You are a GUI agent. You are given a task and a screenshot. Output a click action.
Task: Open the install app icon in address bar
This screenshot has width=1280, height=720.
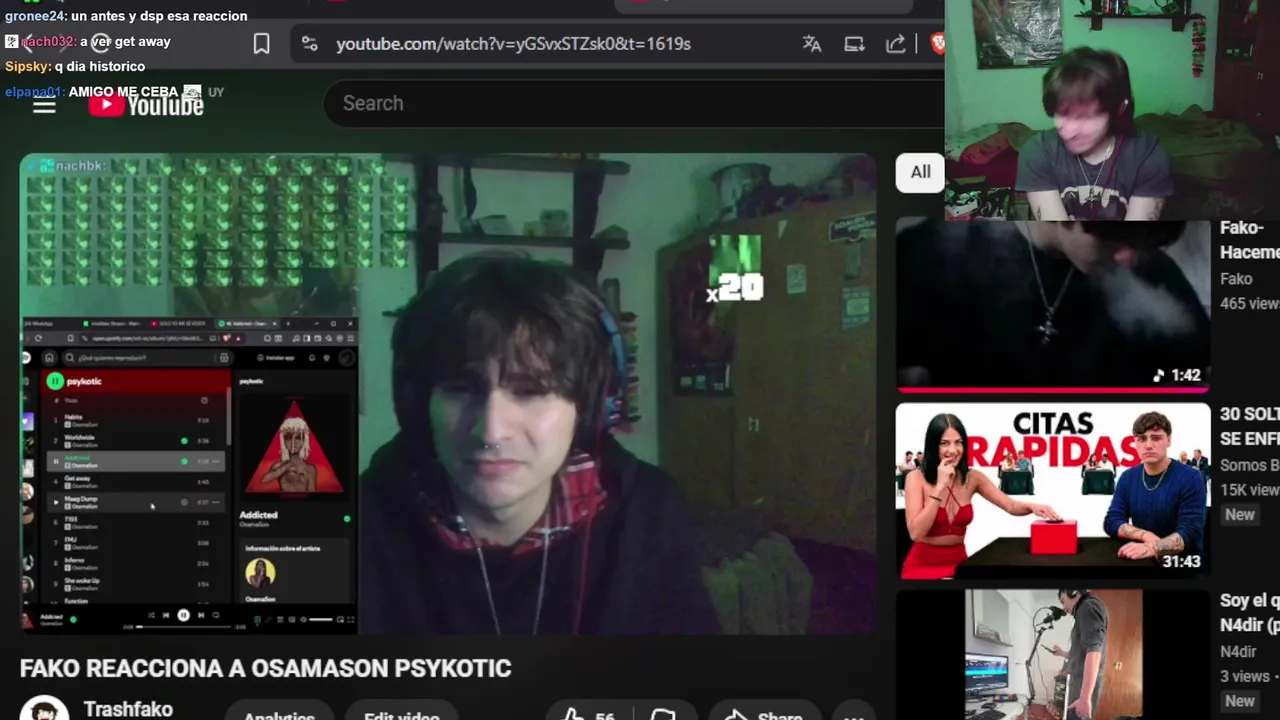tap(854, 44)
